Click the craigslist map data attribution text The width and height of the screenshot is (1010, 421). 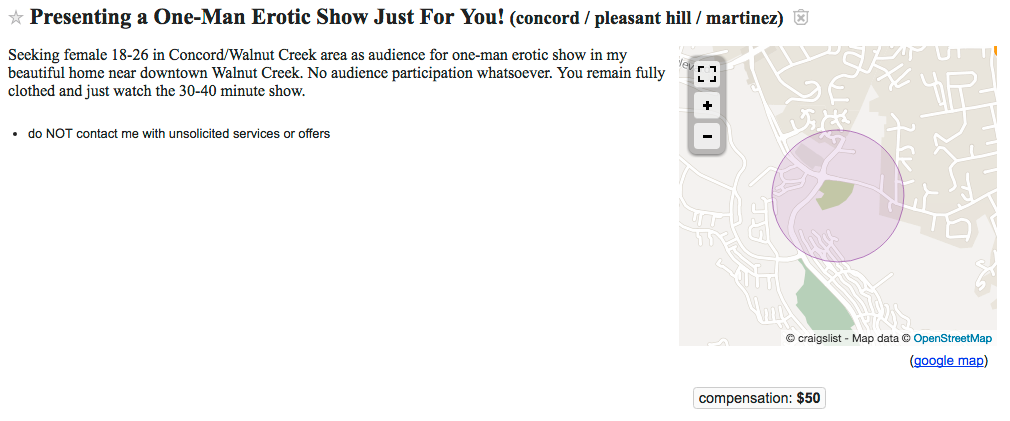(847, 338)
